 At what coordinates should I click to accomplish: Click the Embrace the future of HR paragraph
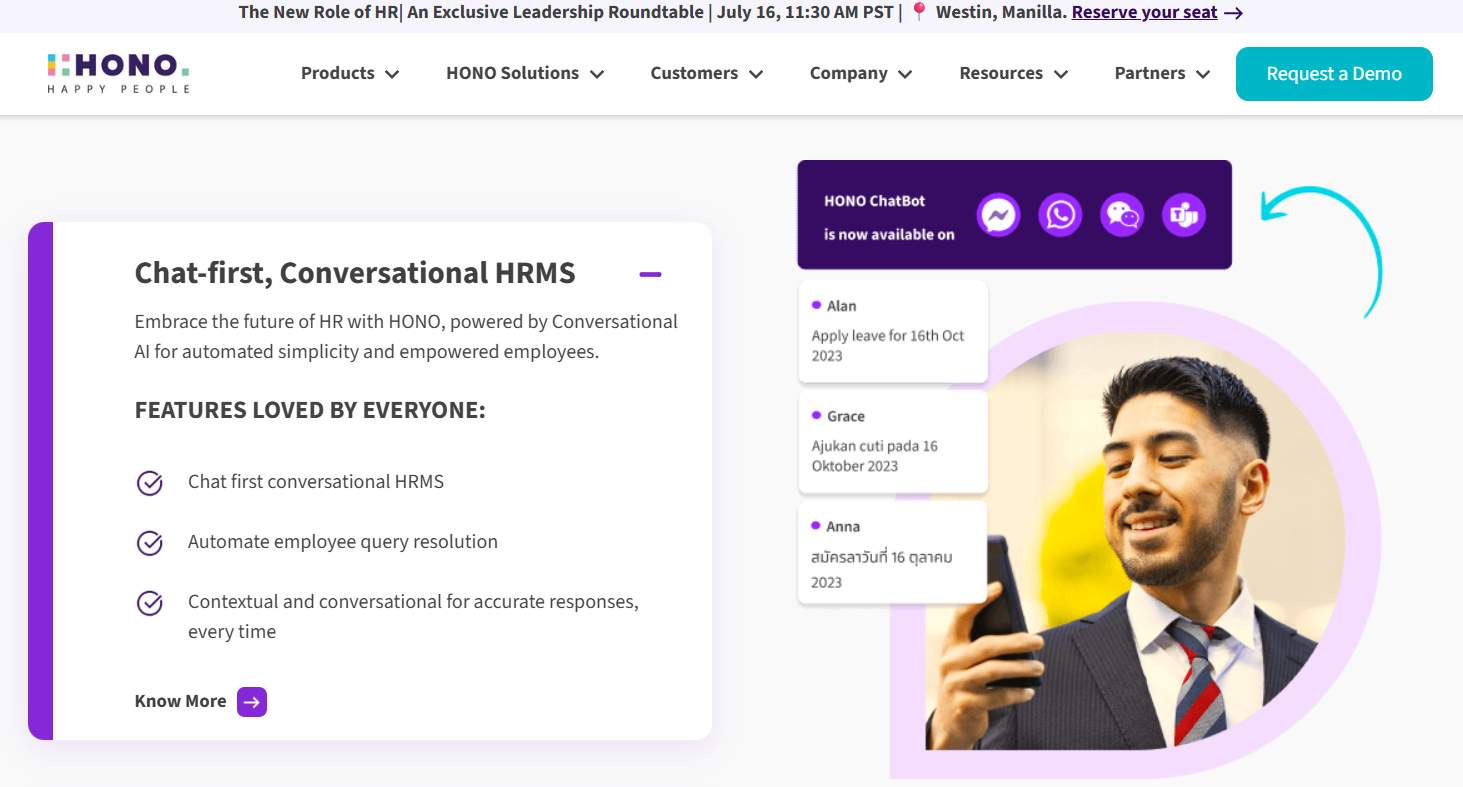tap(406, 337)
